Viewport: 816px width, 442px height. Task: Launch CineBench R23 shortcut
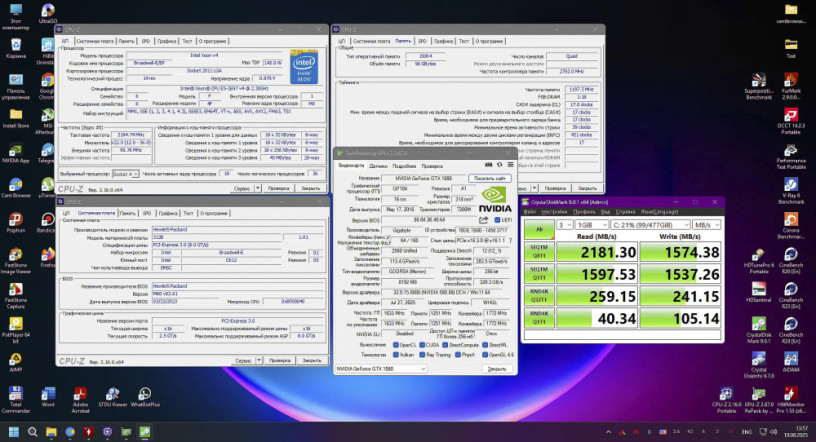pos(791,296)
